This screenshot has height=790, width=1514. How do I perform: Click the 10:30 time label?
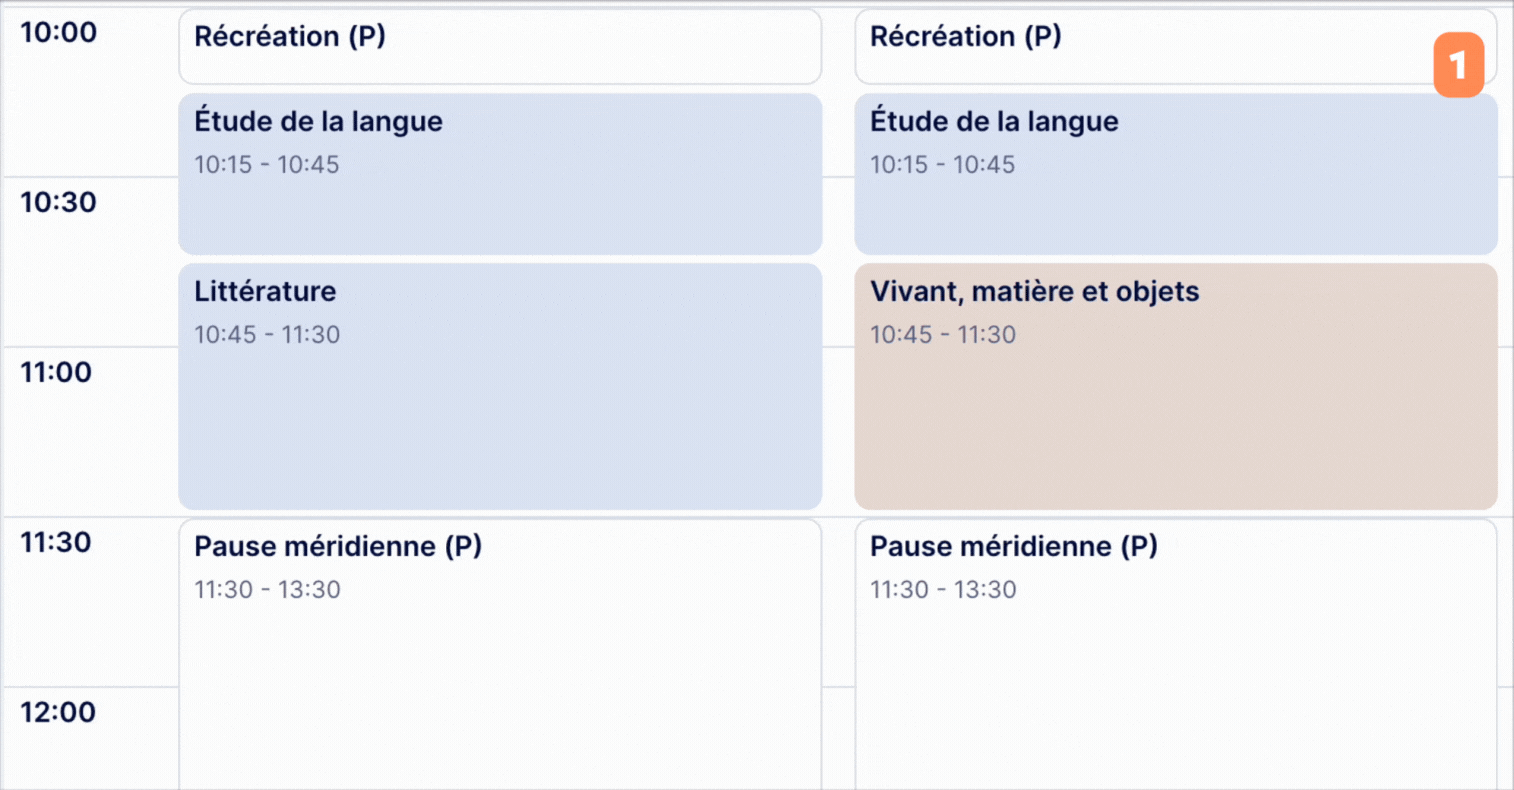59,202
